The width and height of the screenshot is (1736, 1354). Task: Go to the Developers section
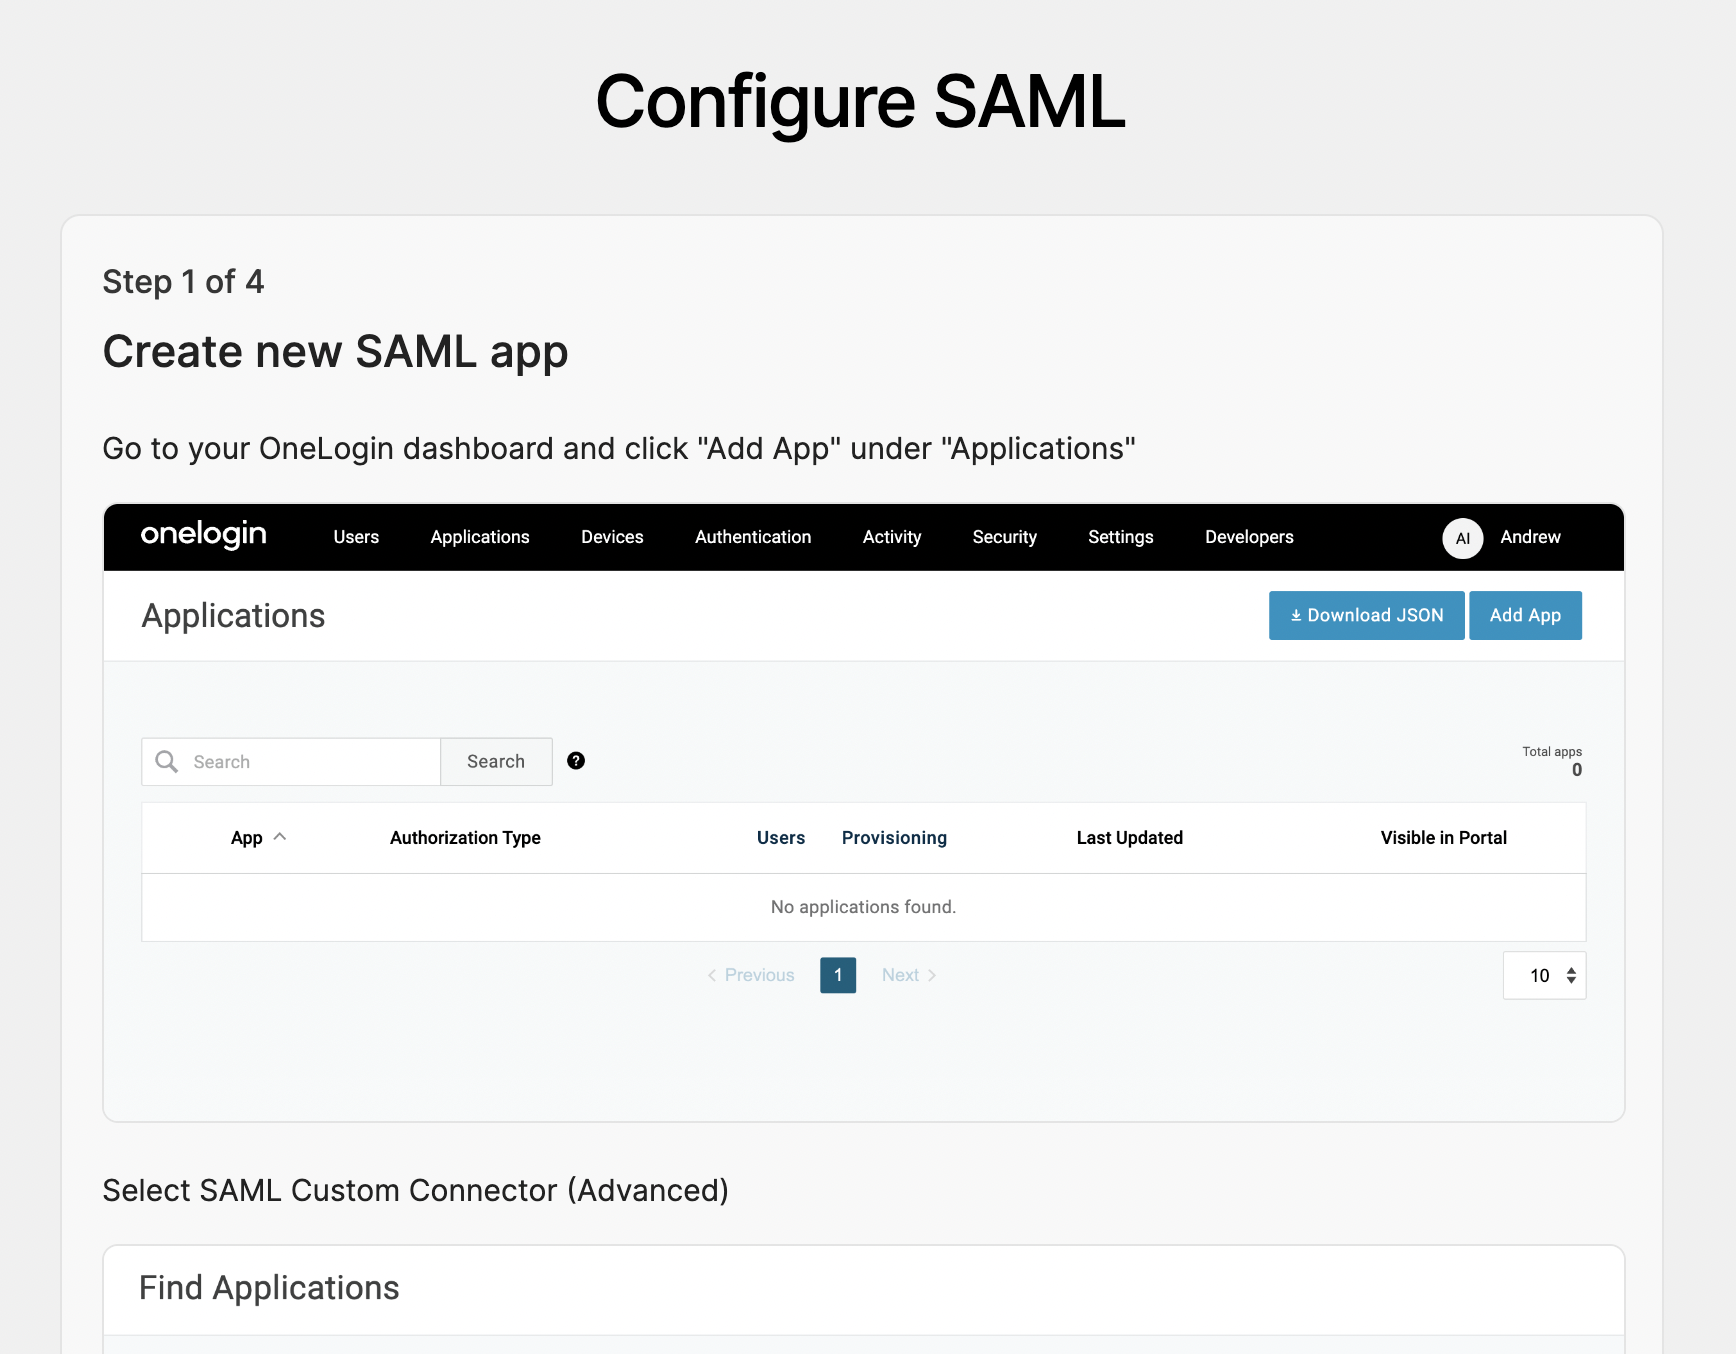click(x=1248, y=537)
